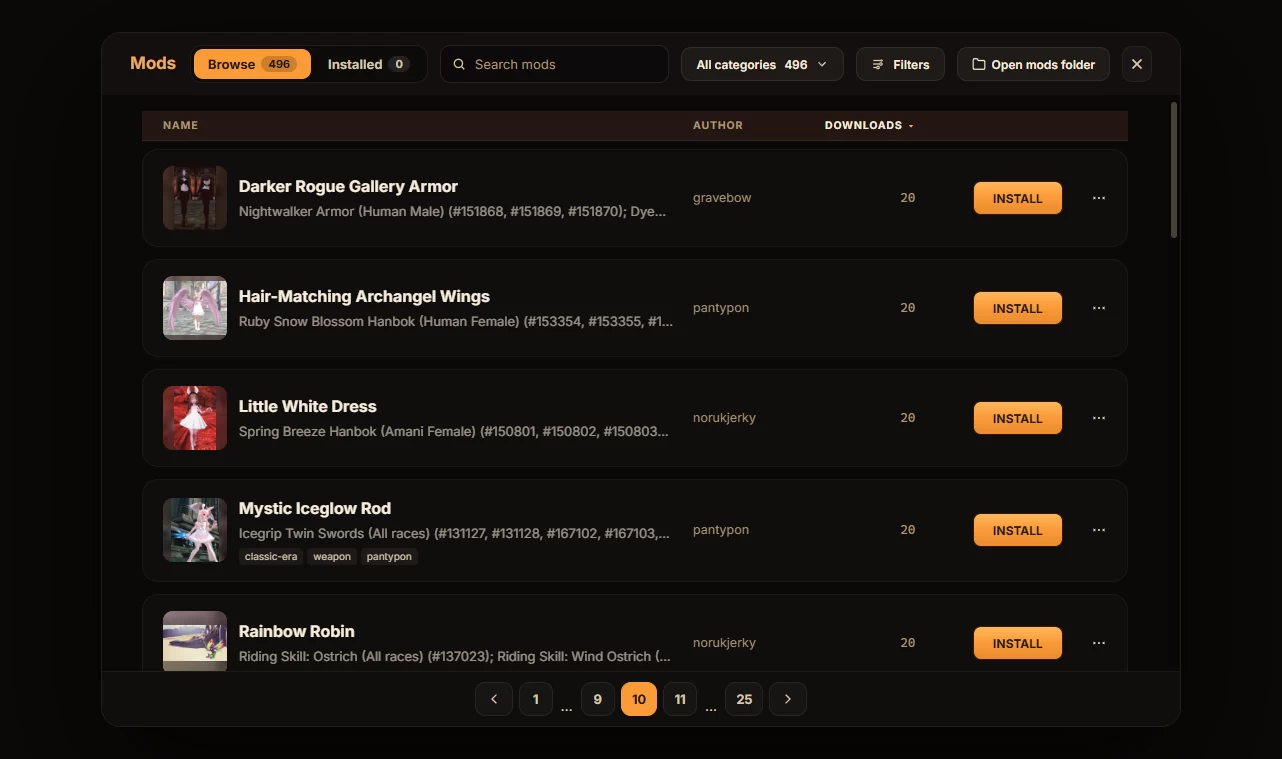Open Little White Dress thumbnail
1282x759 pixels.
195,418
